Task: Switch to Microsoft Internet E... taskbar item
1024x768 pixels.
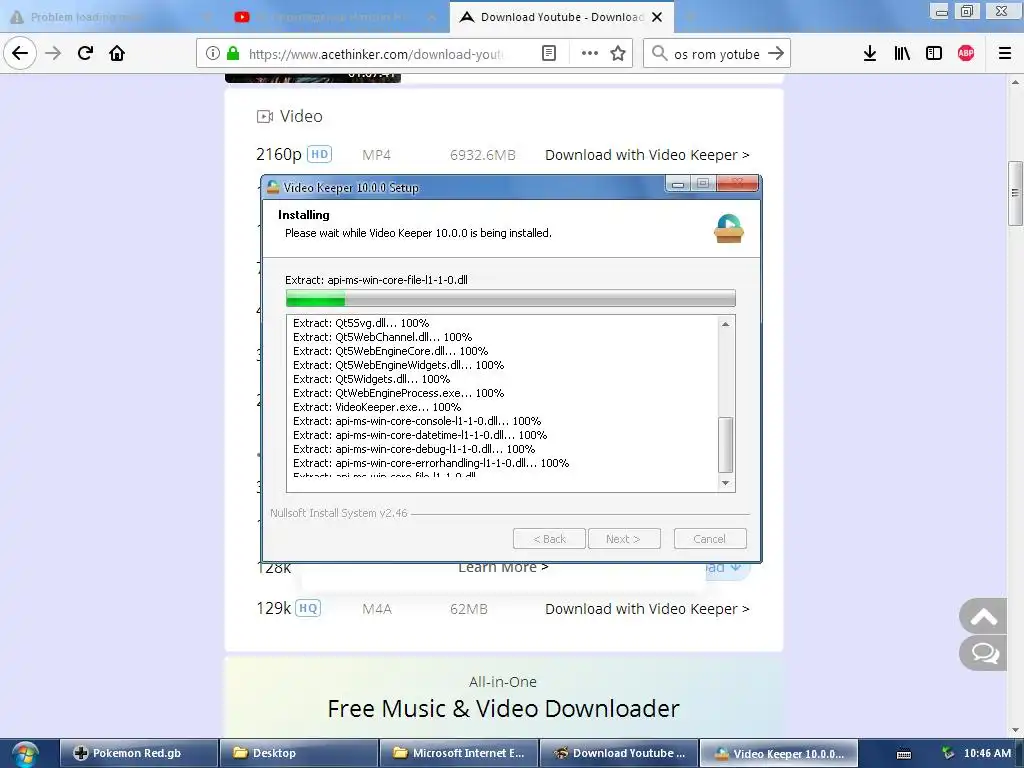Action: pyautogui.click(x=459, y=754)
